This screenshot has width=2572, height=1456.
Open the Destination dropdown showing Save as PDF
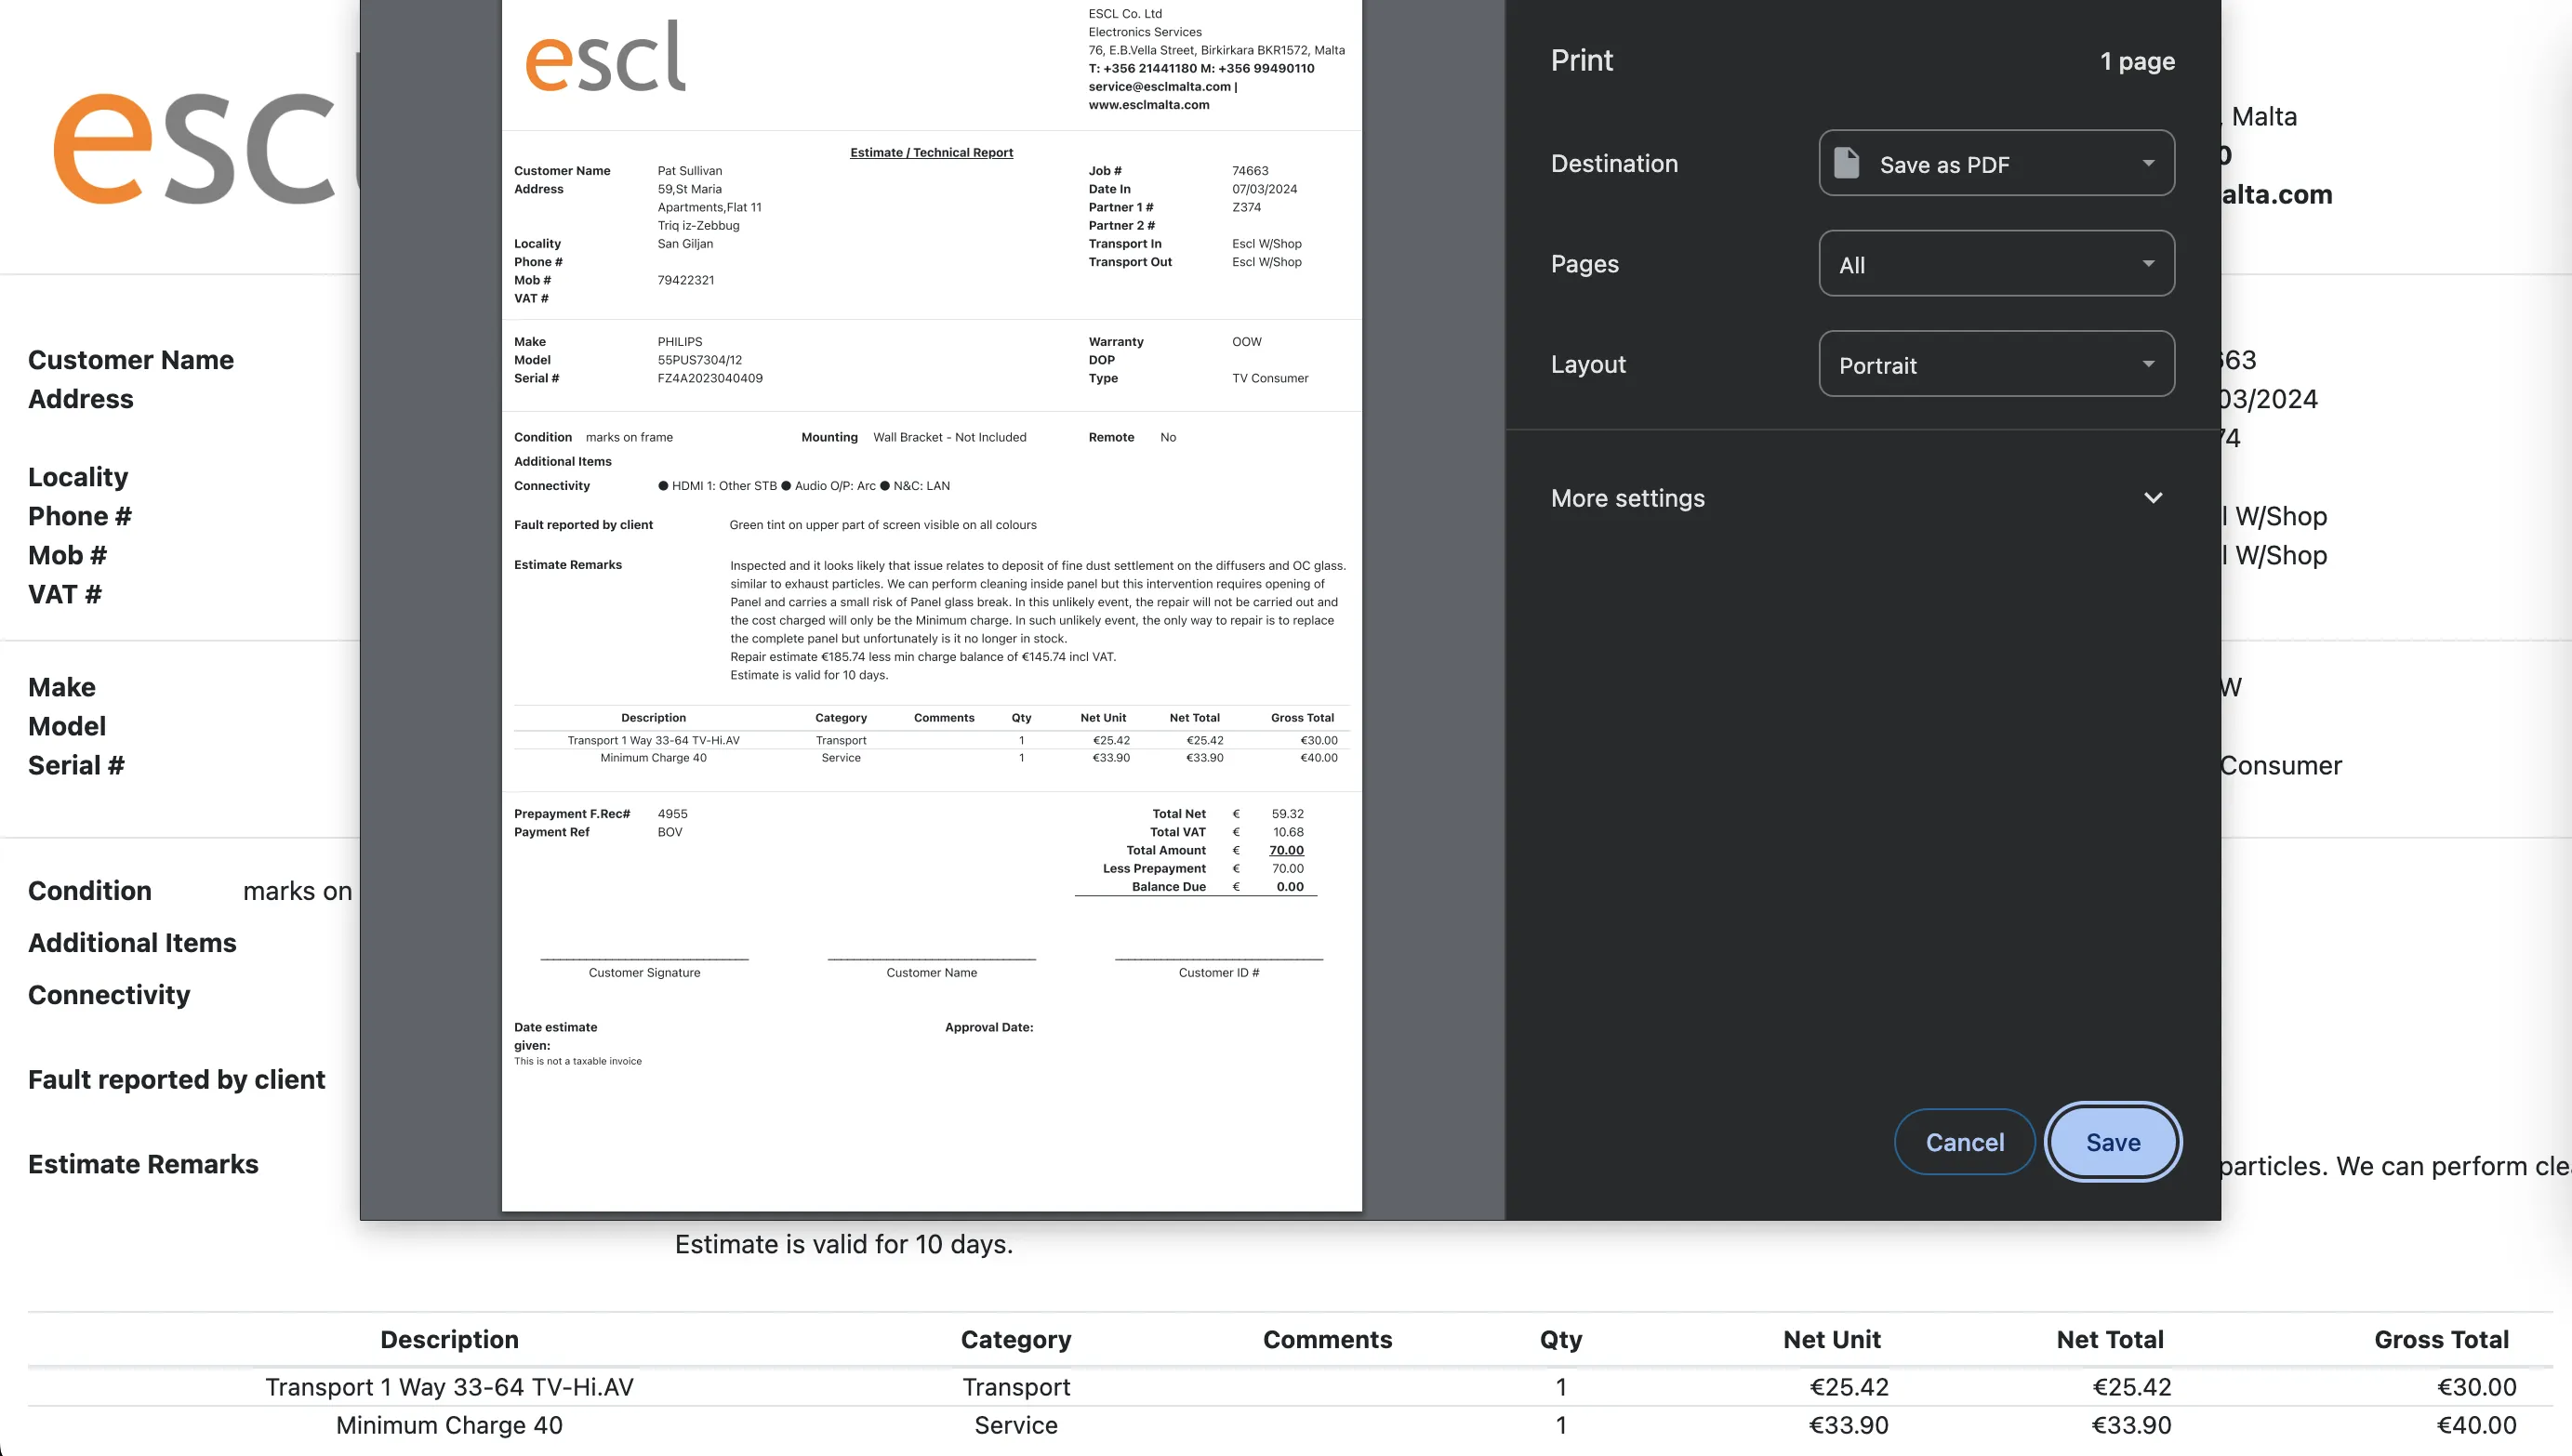pos(1996,164)
